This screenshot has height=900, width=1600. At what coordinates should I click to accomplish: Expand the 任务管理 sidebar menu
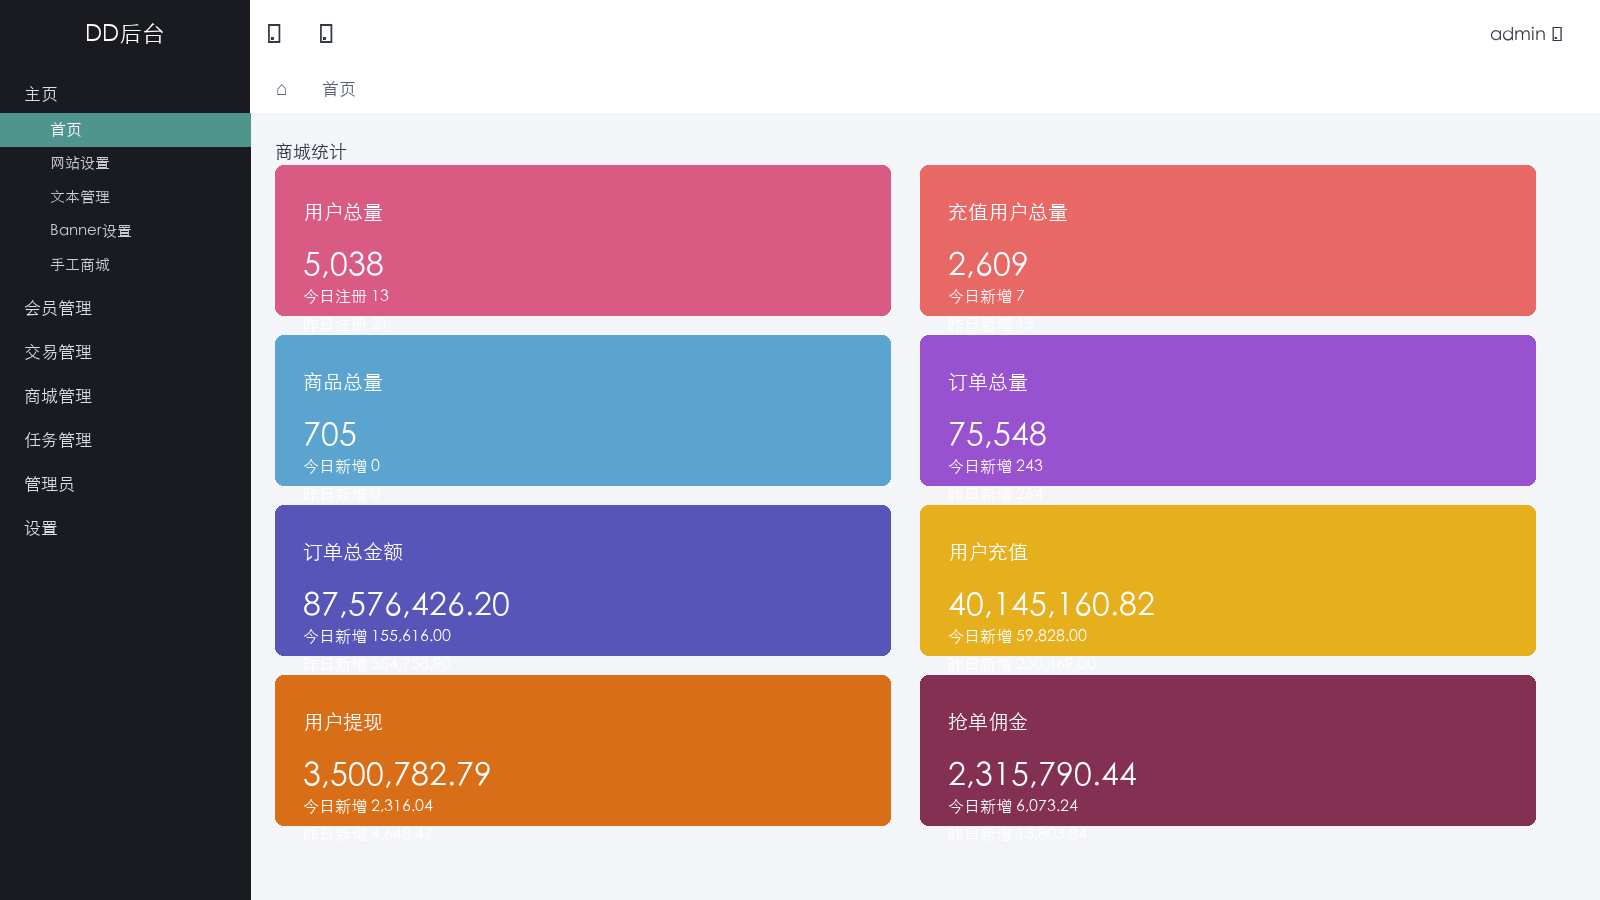click(x=125, y=440)
